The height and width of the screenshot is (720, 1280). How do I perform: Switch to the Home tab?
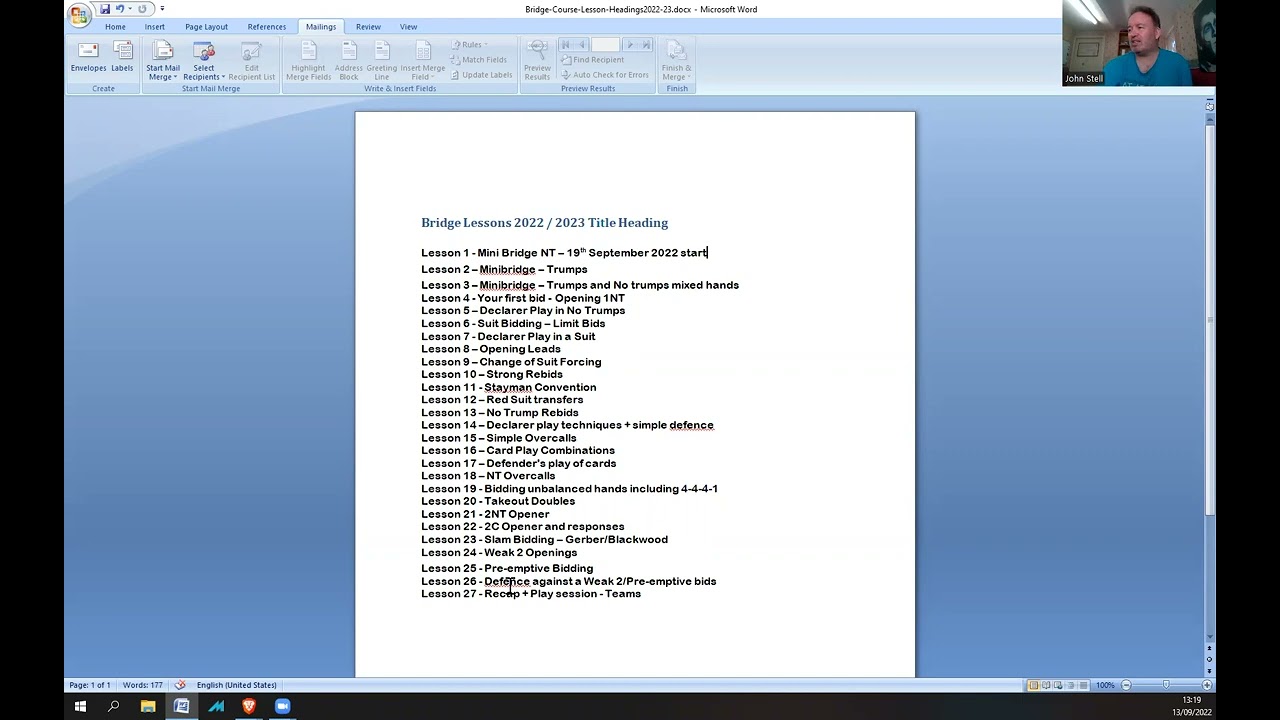click(116, 27)
